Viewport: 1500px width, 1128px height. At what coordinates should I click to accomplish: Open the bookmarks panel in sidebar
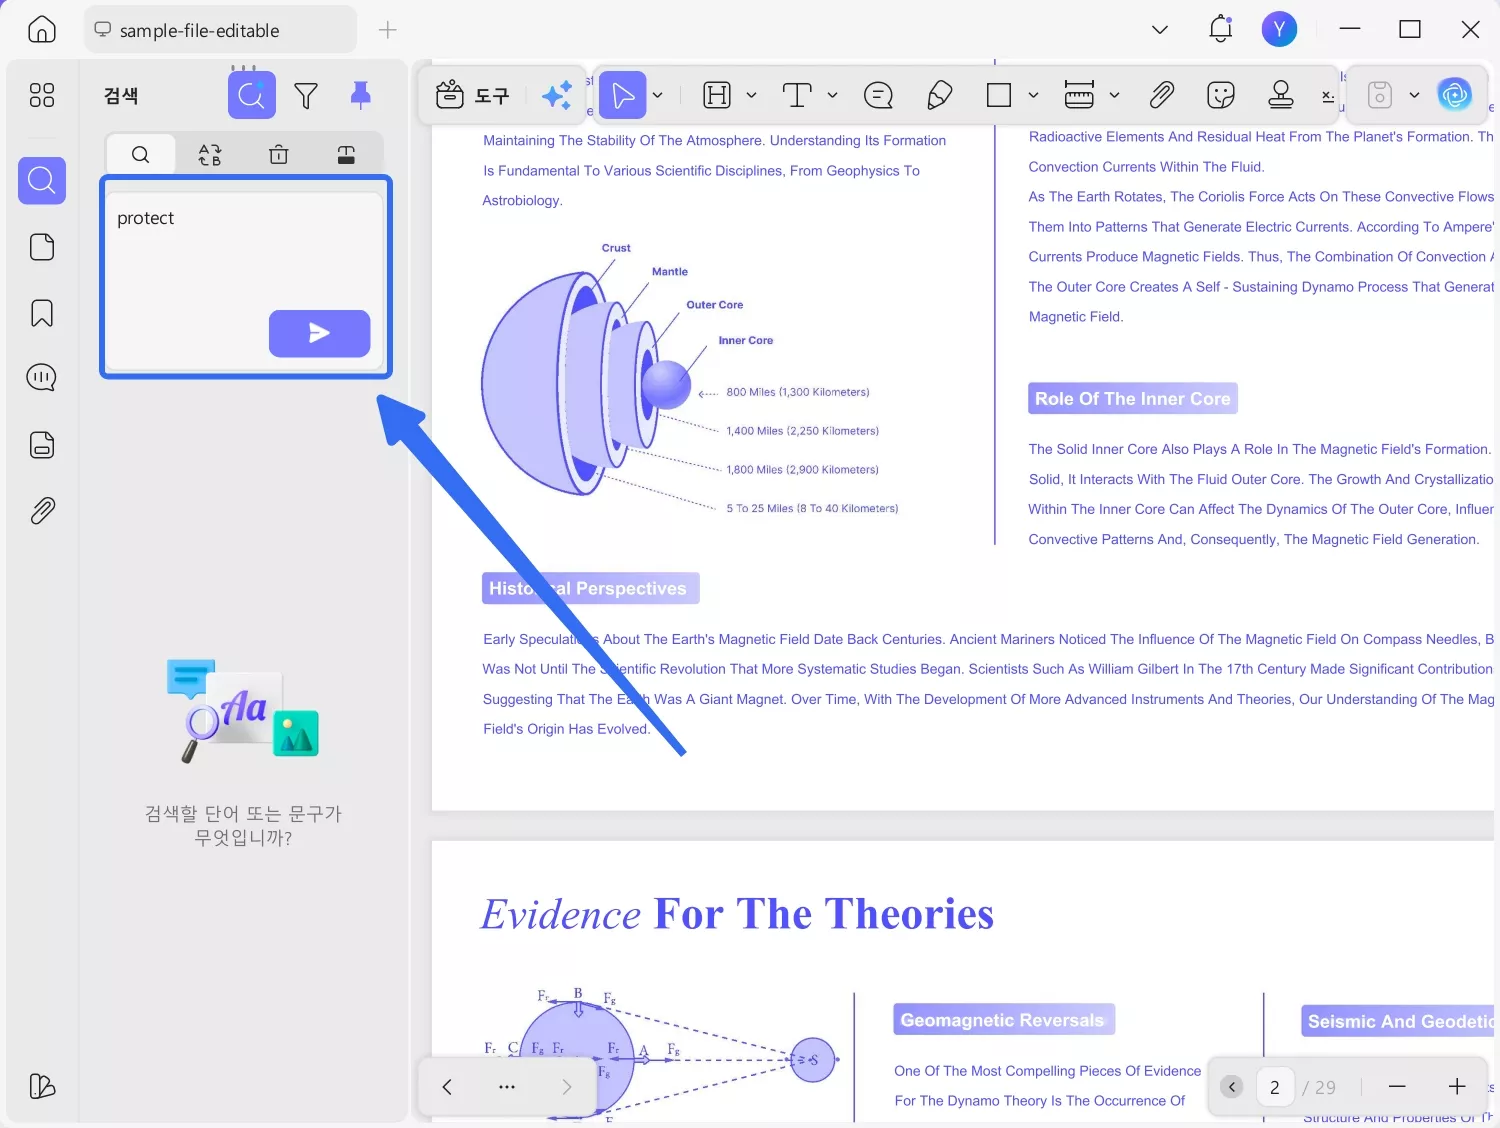pyautogui.click(x=42, y=313)
